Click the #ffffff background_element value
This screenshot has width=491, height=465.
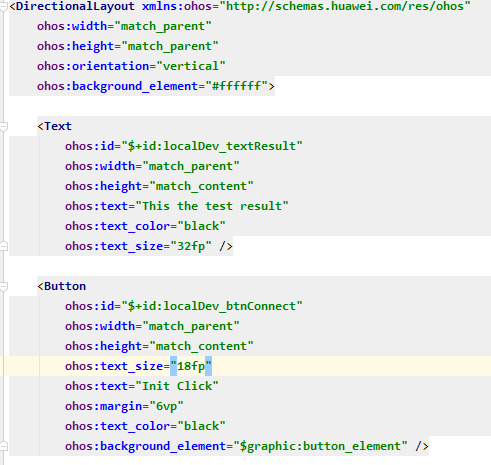(237, 86)
